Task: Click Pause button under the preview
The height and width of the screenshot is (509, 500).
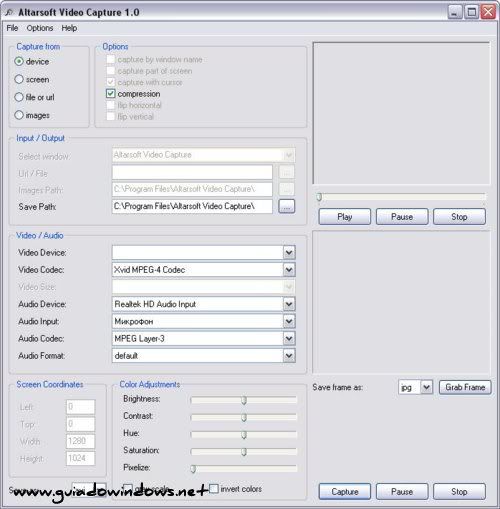Action: (402, 217)
